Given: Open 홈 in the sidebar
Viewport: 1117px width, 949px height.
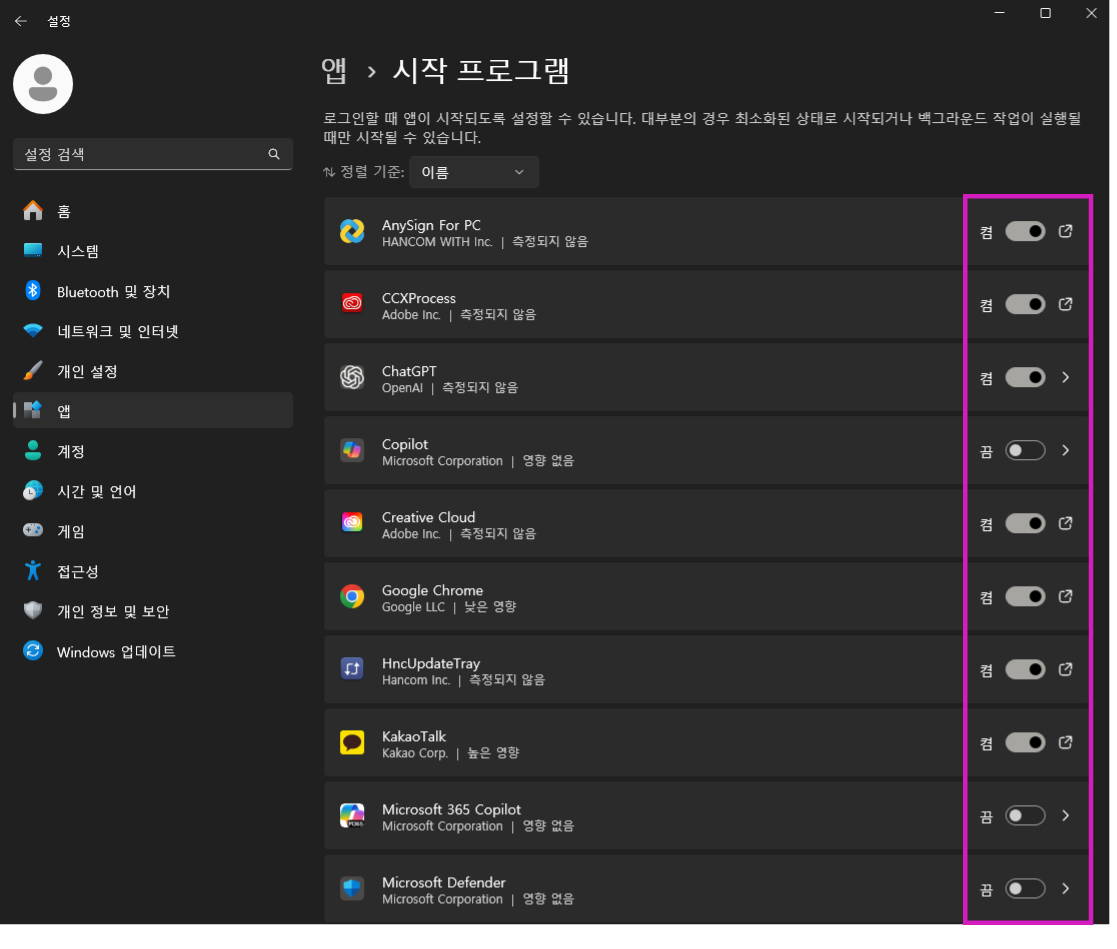Looking at the screenshot, I should click(x=153, y=212).
